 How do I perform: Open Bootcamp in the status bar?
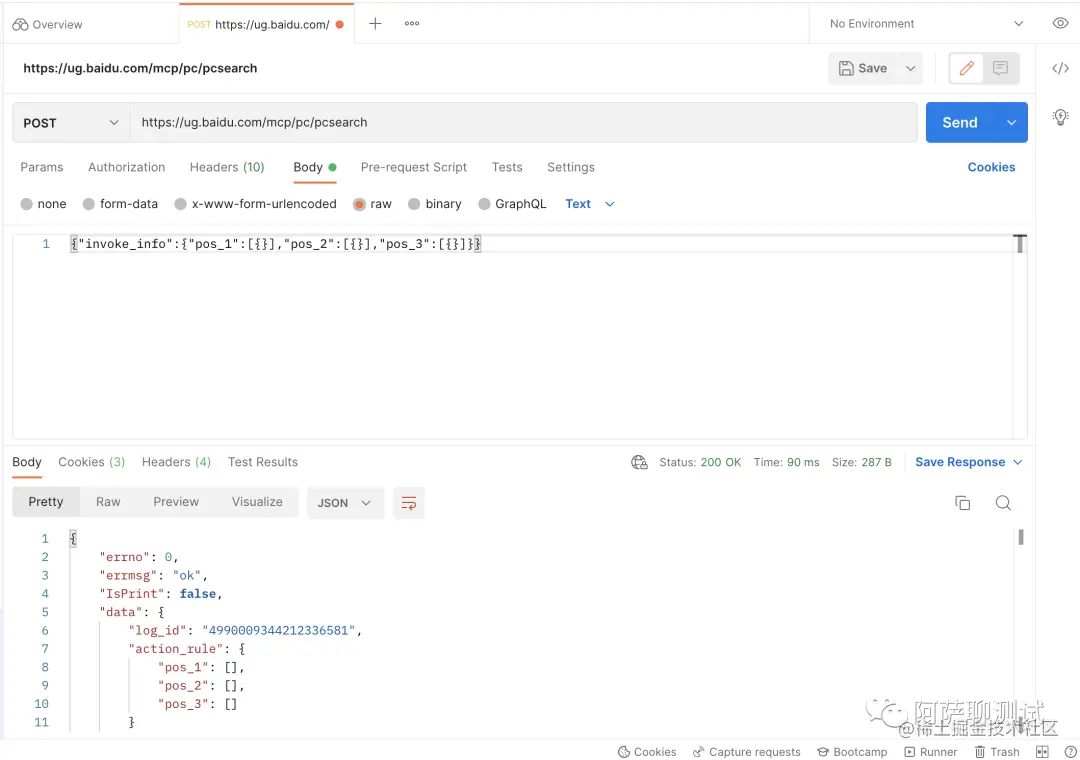pyautogui.click(x=852, y=752)
